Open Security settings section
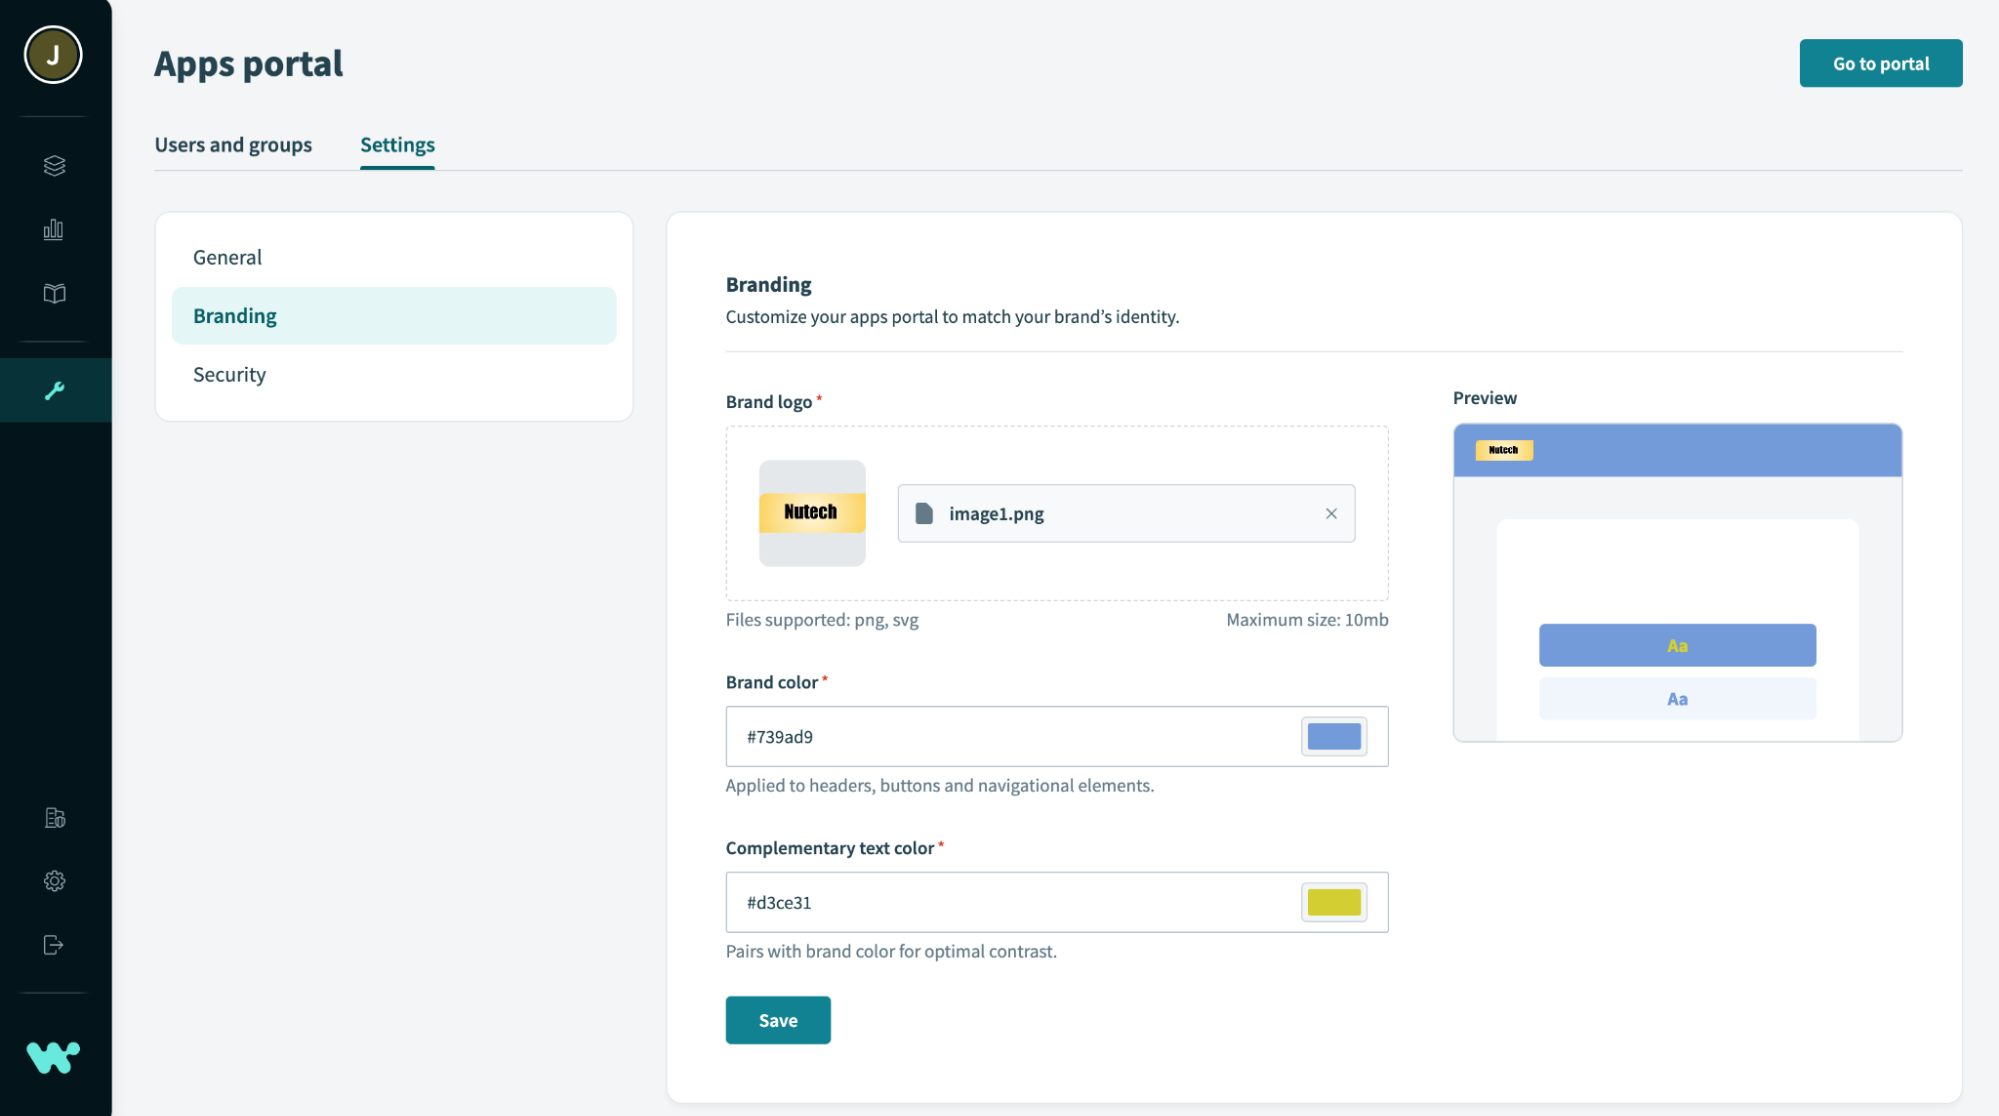 [230, 375]
